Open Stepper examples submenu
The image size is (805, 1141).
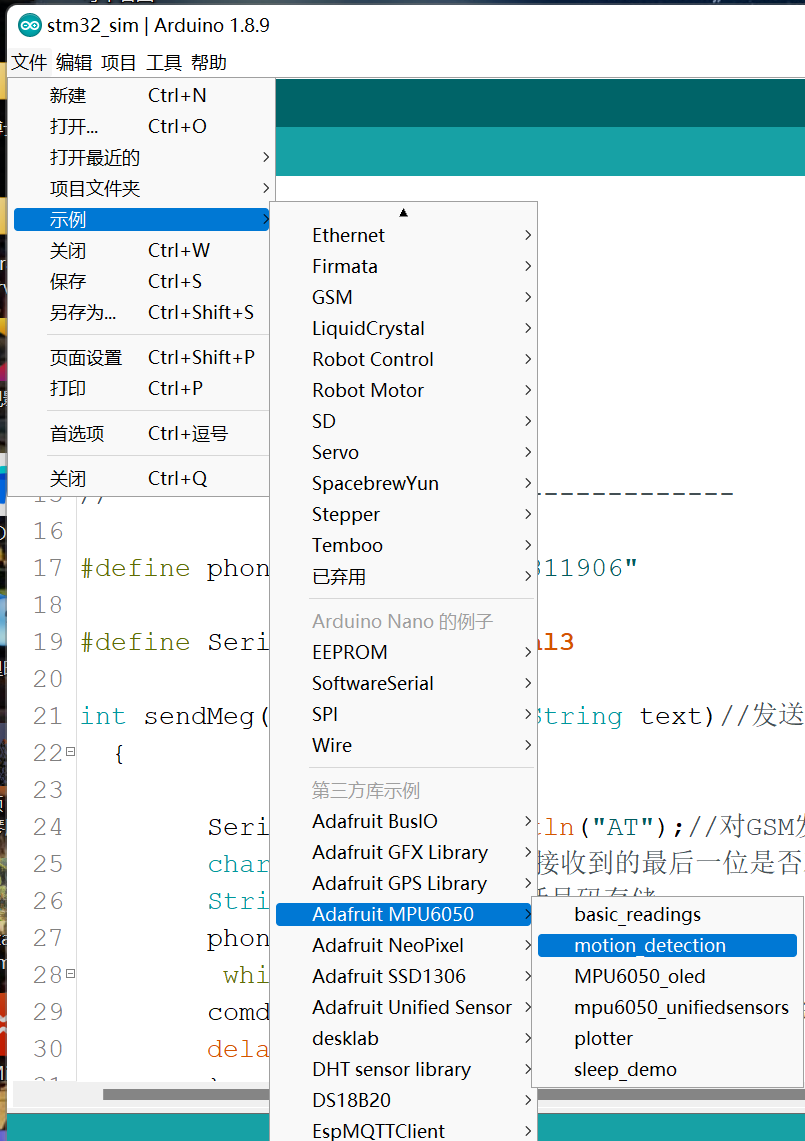tap(404, 514)
